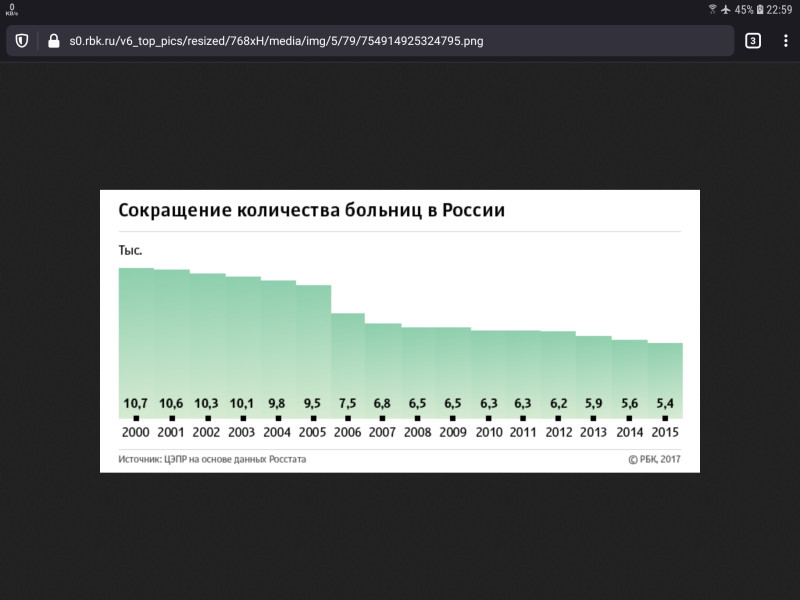Open the browser three-dot menu
Screen dimensions: 800x600
(785, 41)
